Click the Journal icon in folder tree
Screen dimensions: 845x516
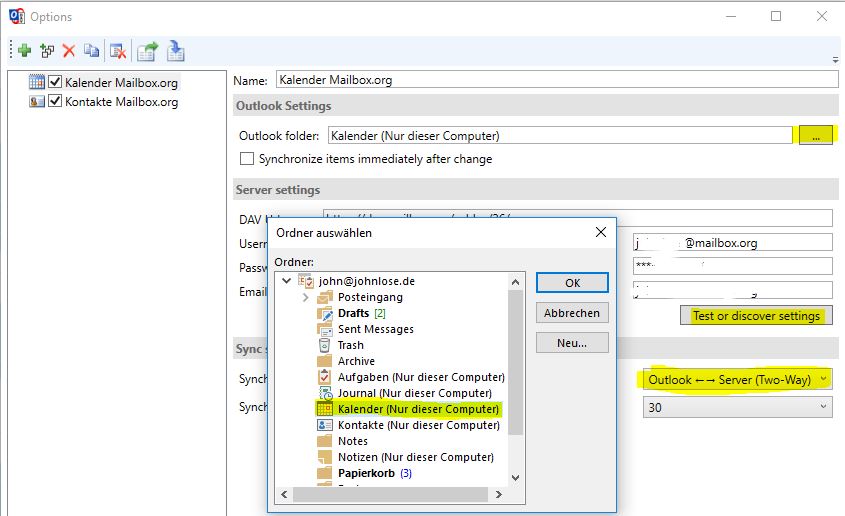[325, 393]
